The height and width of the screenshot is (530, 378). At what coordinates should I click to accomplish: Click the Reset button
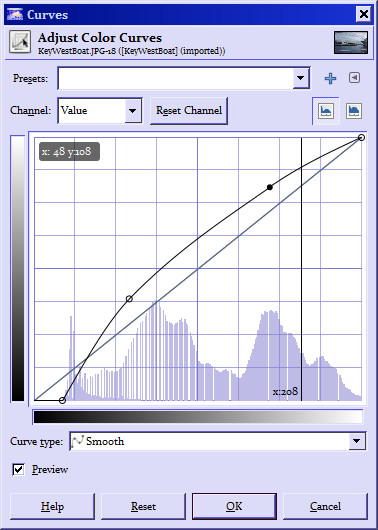click(x=143, y=506)
